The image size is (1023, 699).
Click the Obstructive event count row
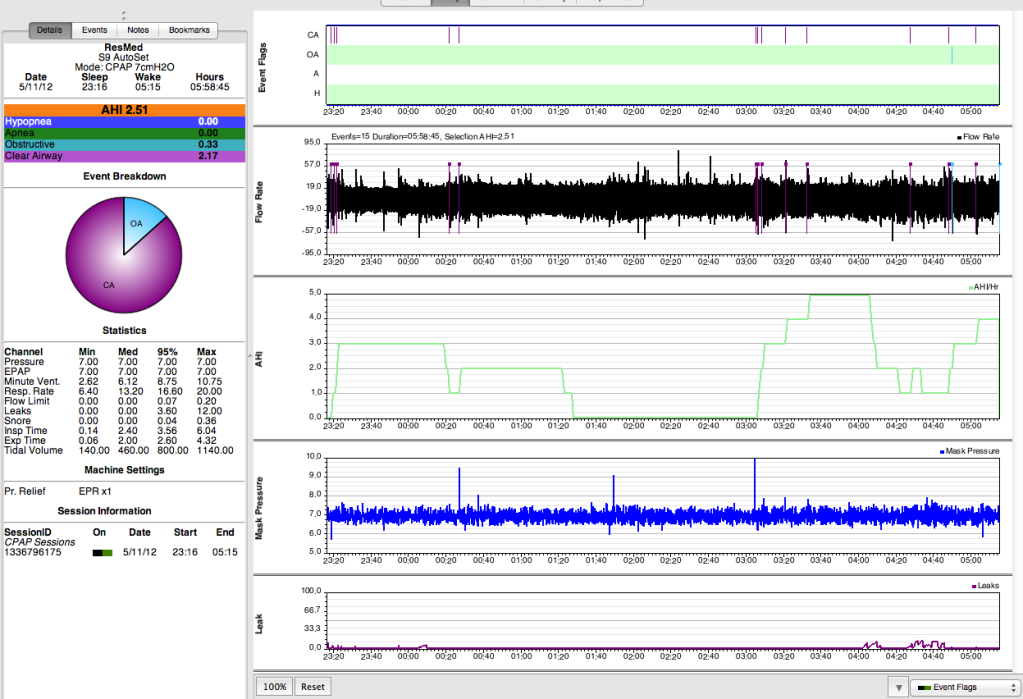(125, 144)
